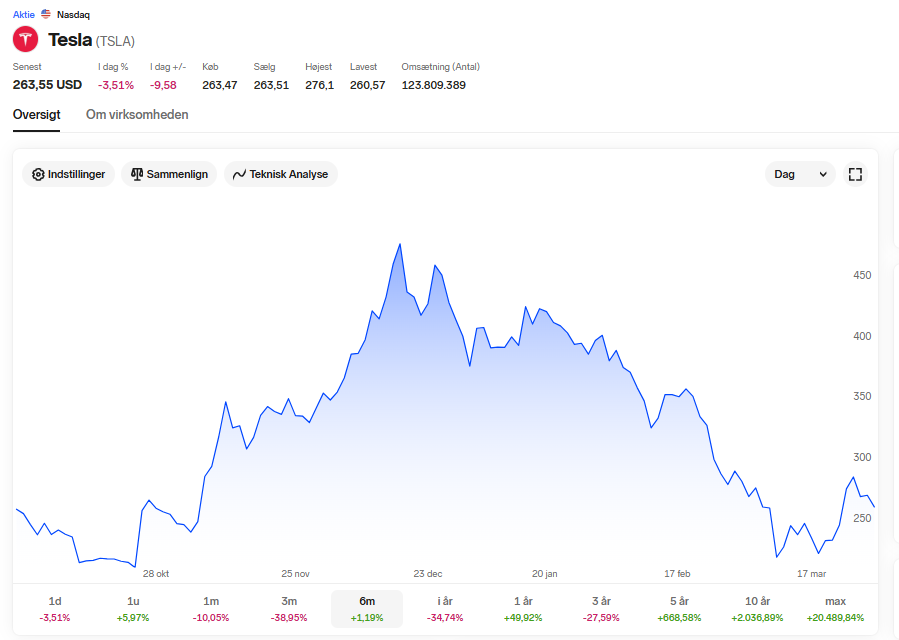Click the turnover value 123.809.389
This screenshot has width=899, height=640.
(433, 85)
